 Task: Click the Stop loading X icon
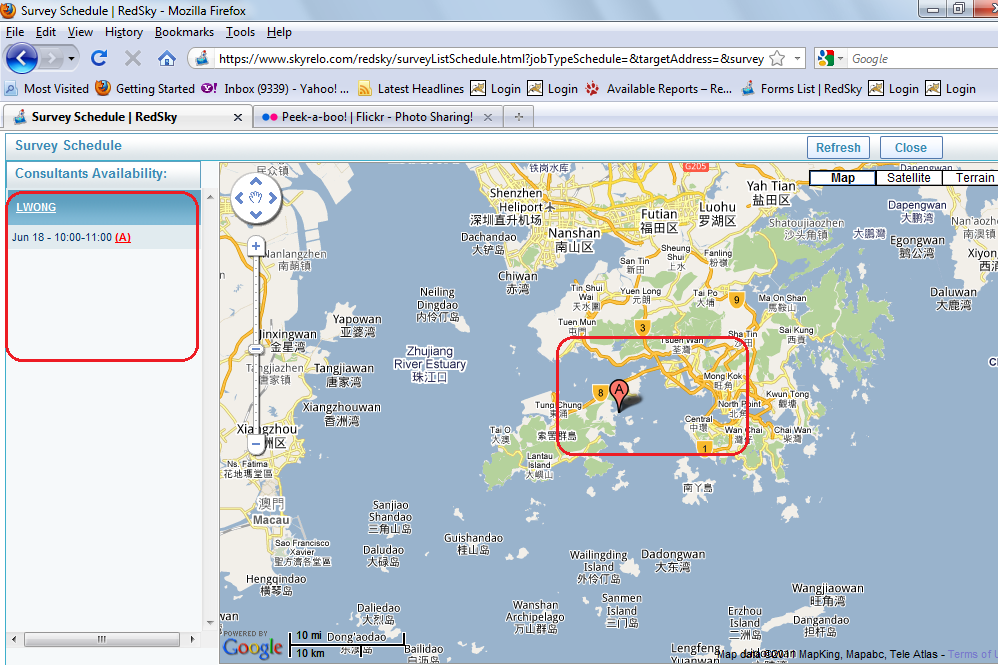(132, 59)
